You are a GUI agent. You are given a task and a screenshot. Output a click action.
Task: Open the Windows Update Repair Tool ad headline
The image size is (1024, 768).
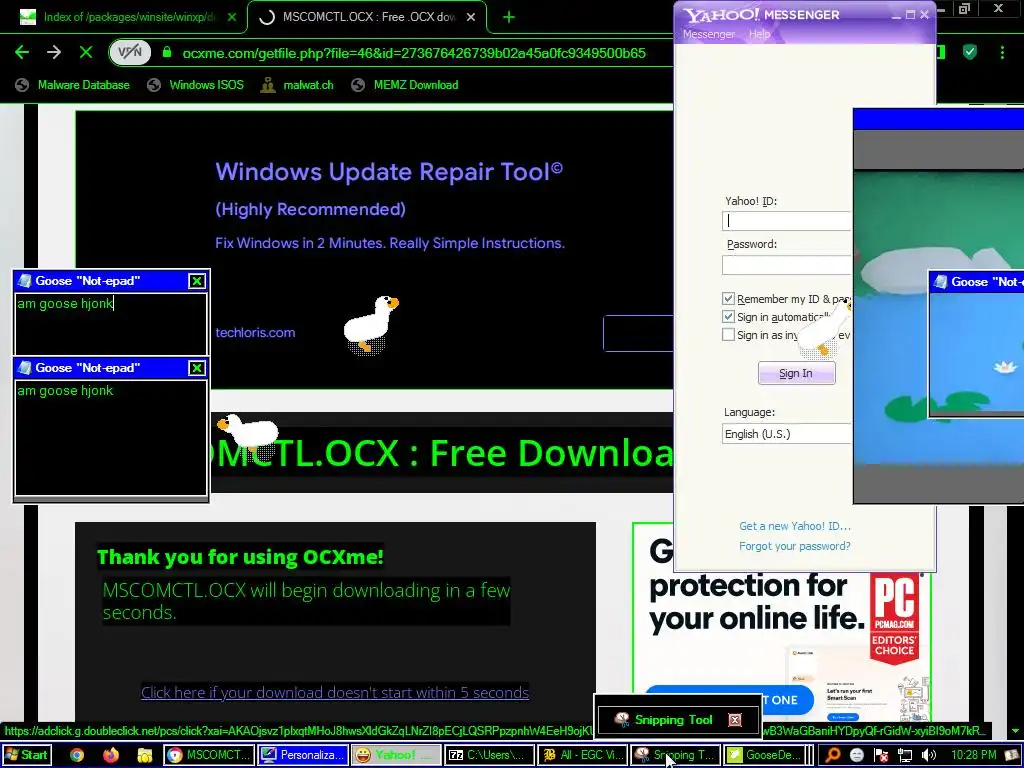pos(389,172)
